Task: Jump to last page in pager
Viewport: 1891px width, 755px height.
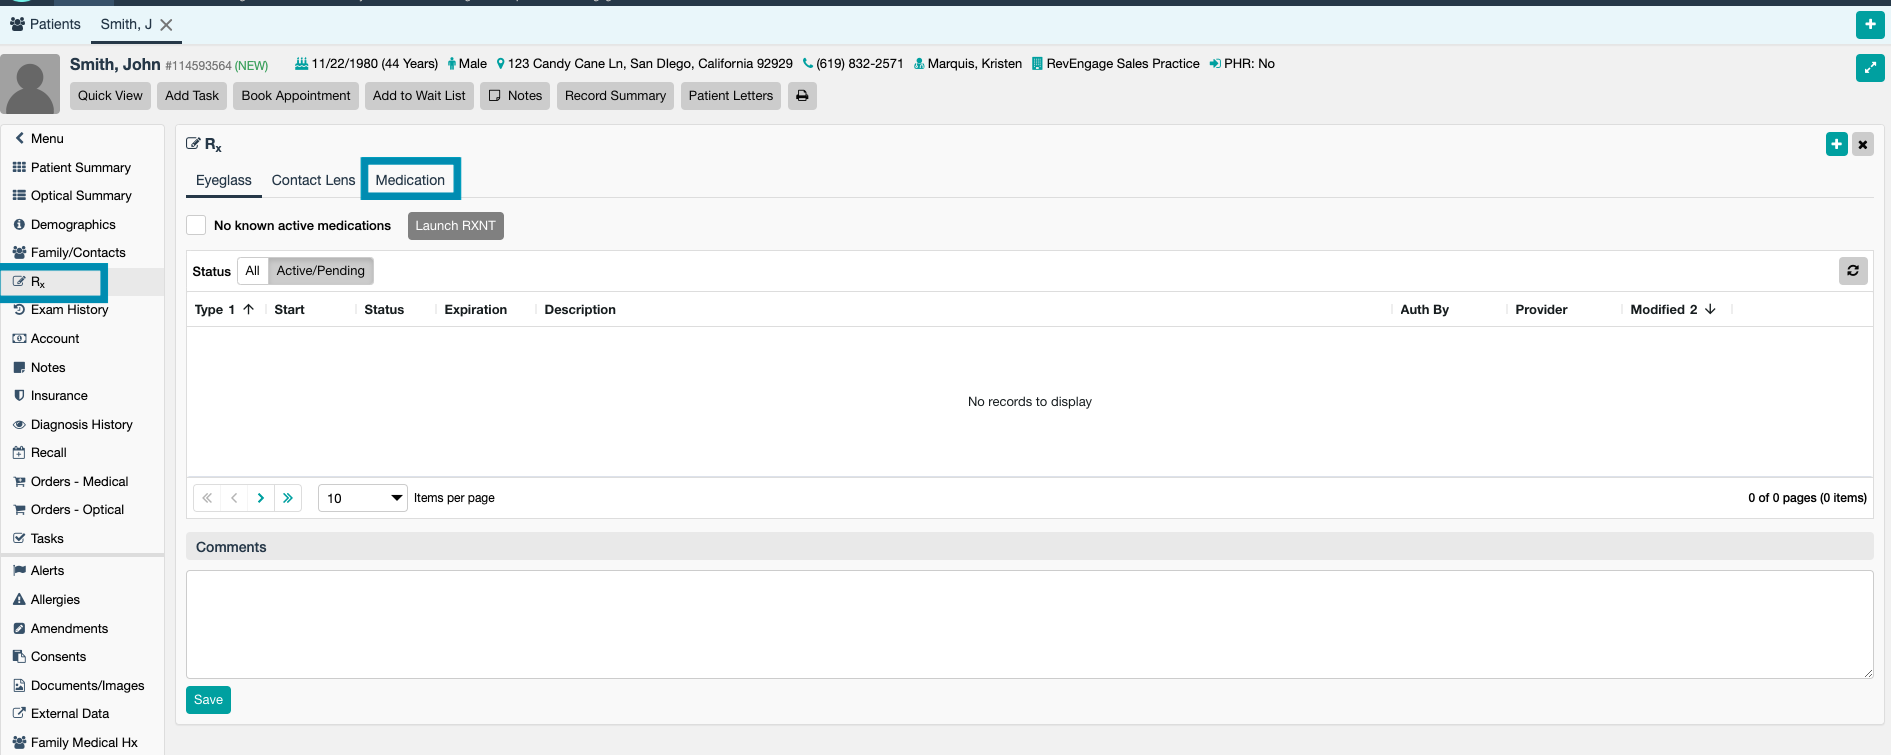Action: pos(288,498)
